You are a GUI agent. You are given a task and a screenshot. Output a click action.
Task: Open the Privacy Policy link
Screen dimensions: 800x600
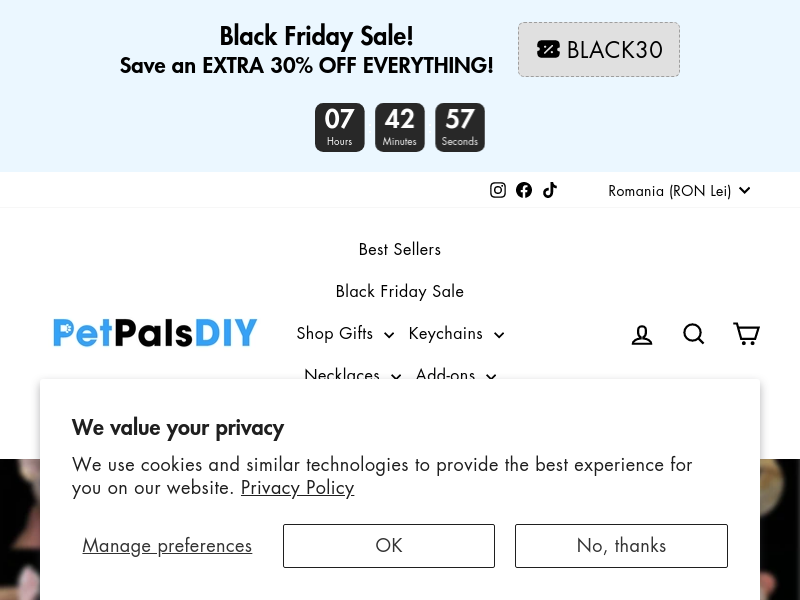(297, 488)
